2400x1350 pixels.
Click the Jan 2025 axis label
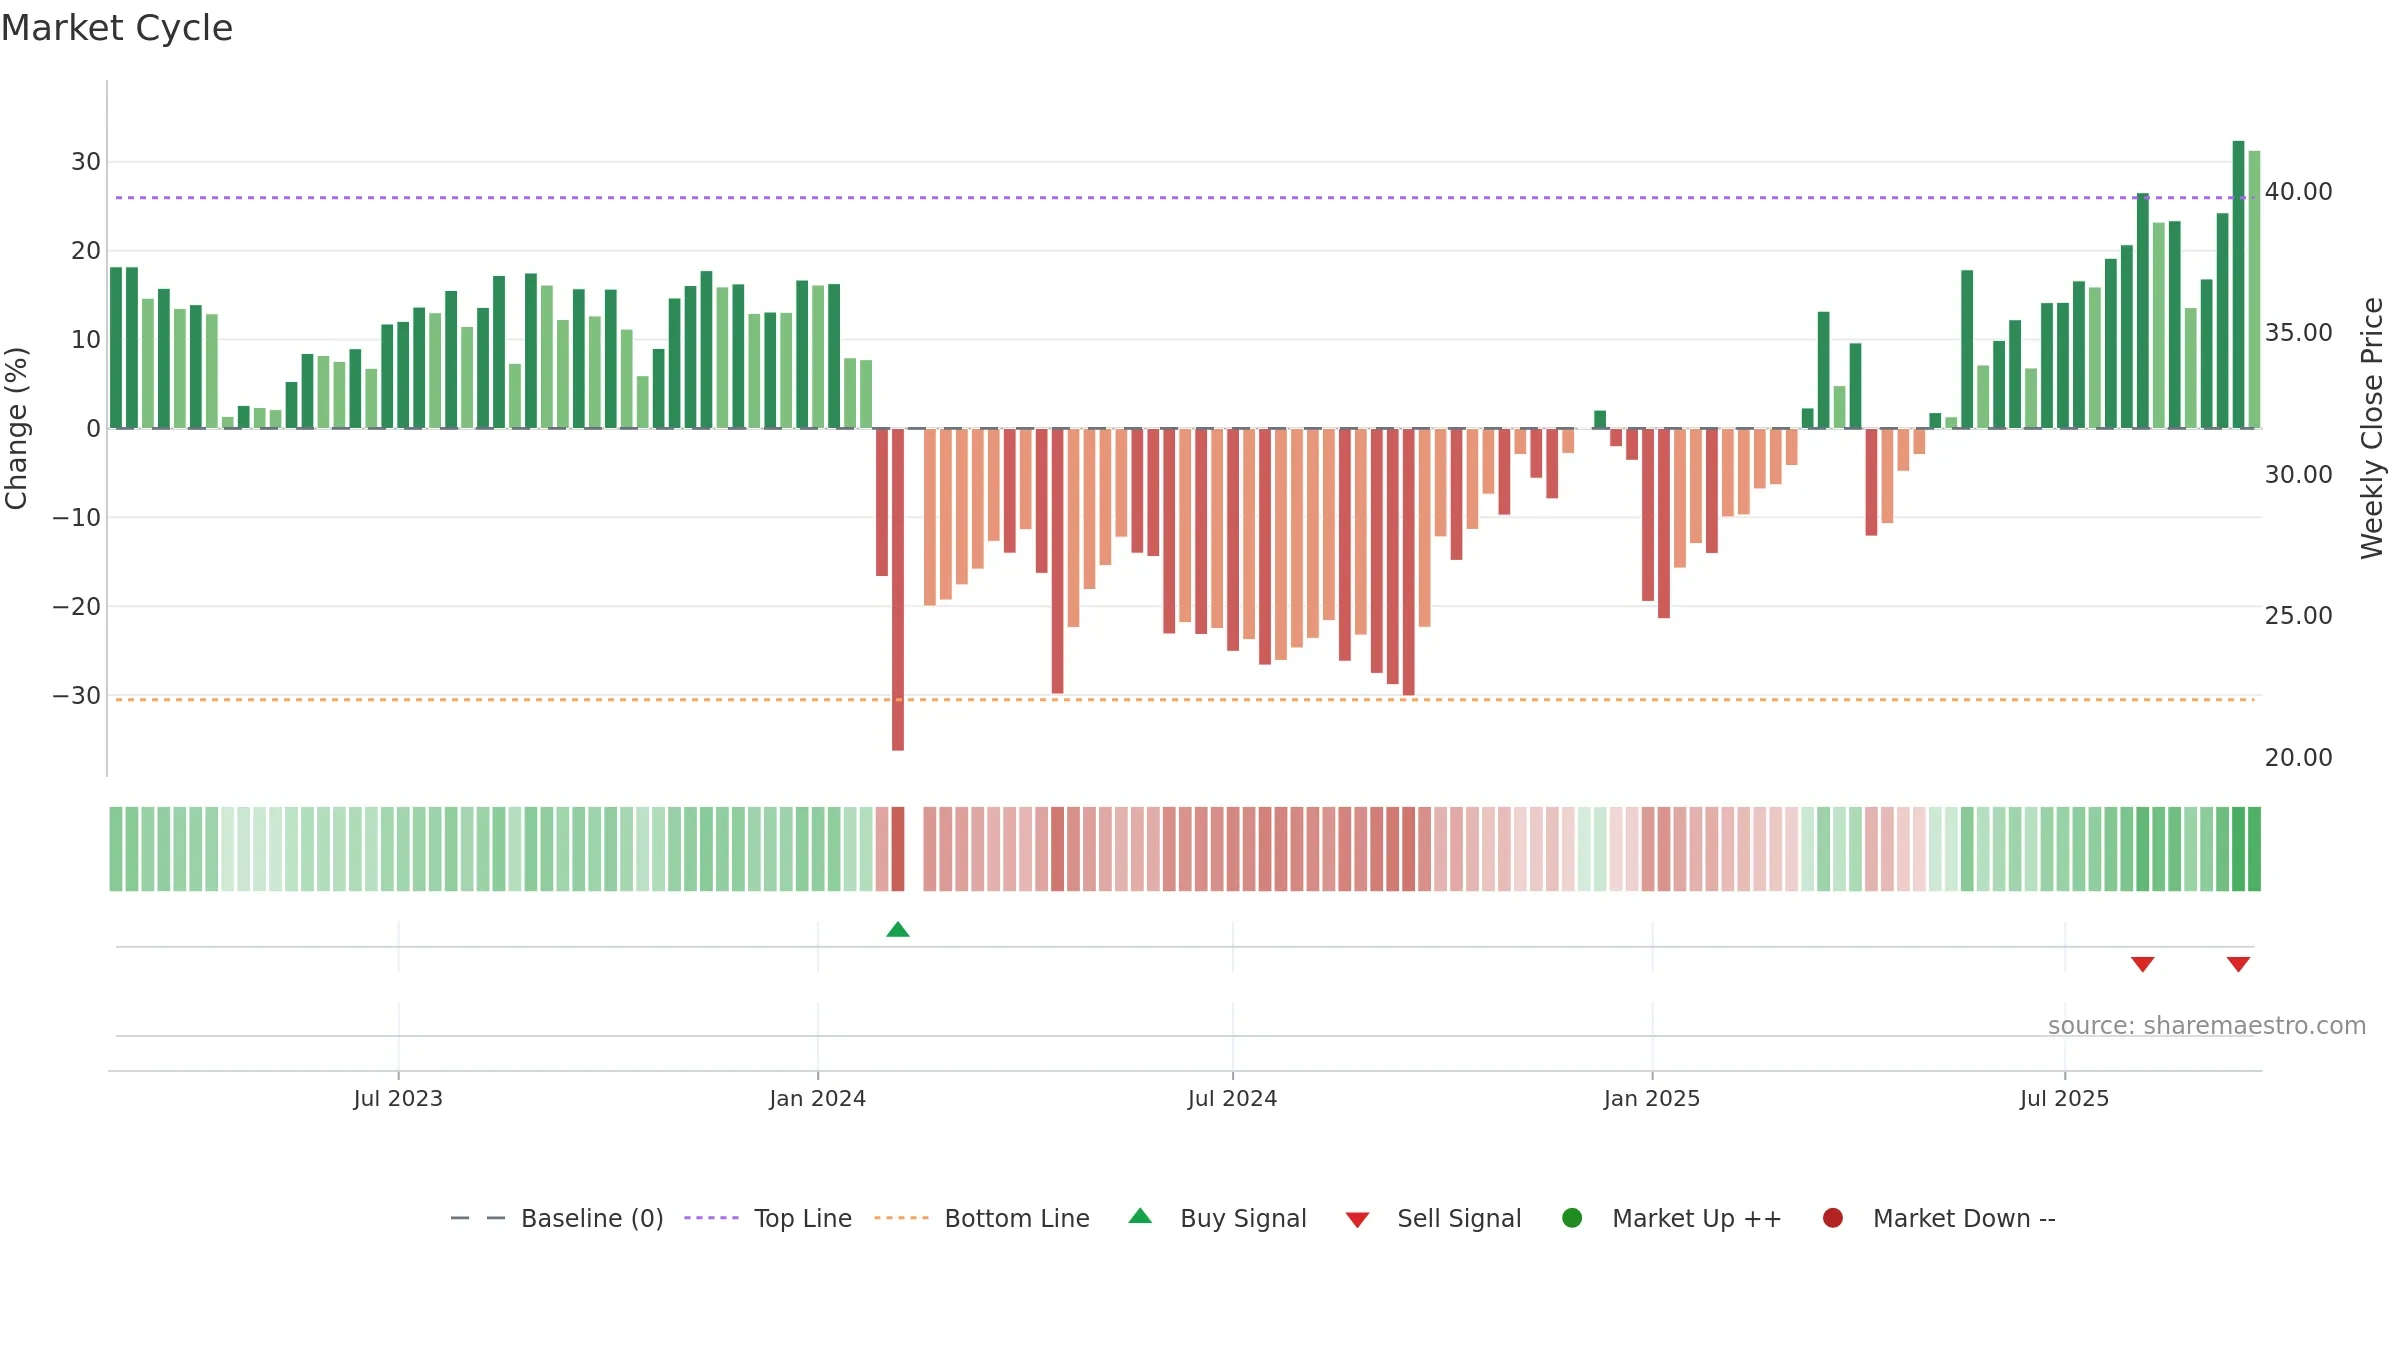[1652, 1099]
